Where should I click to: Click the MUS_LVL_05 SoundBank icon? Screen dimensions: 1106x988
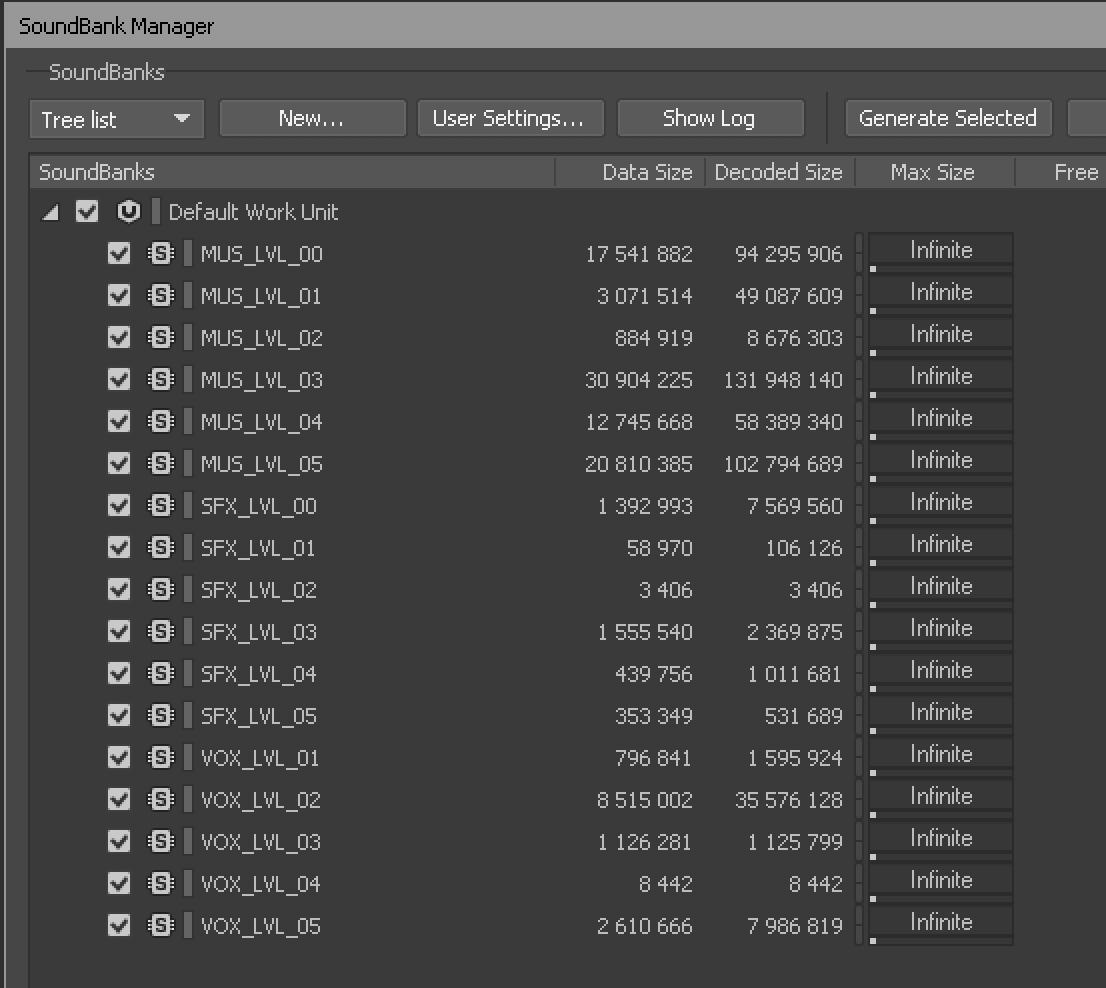coord(161,463)
